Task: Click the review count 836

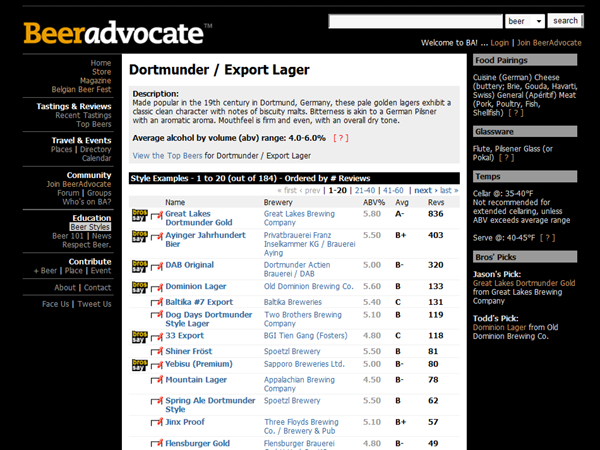Action: [435, 214]
